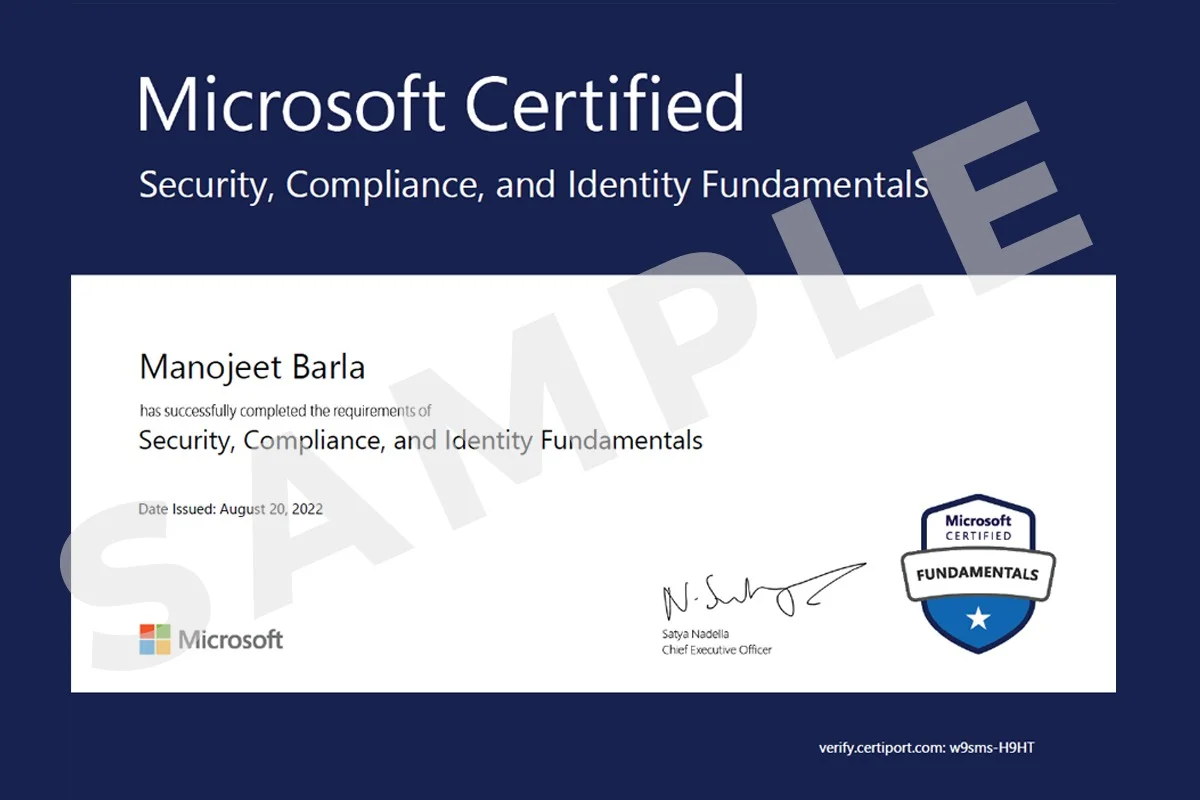Click the white star on the badge
1200x800 pixels.
click(977, 620)
